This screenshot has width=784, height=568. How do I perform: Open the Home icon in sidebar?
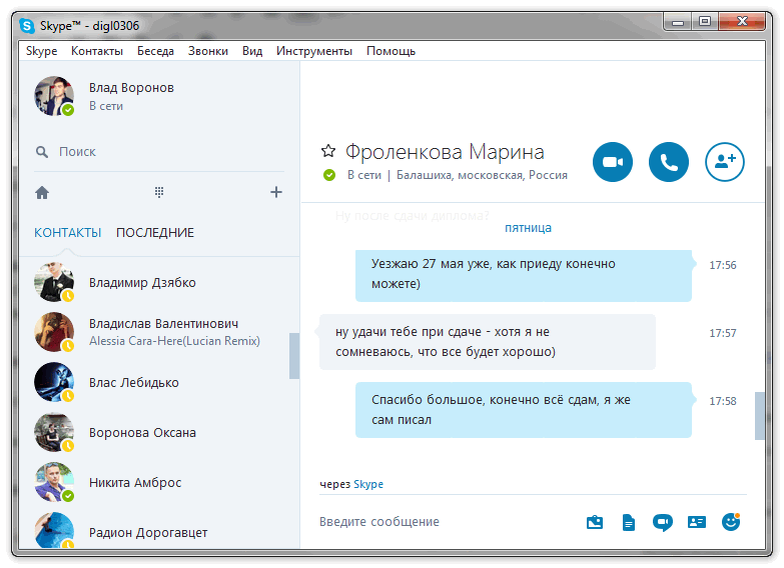tap(42, 192)
